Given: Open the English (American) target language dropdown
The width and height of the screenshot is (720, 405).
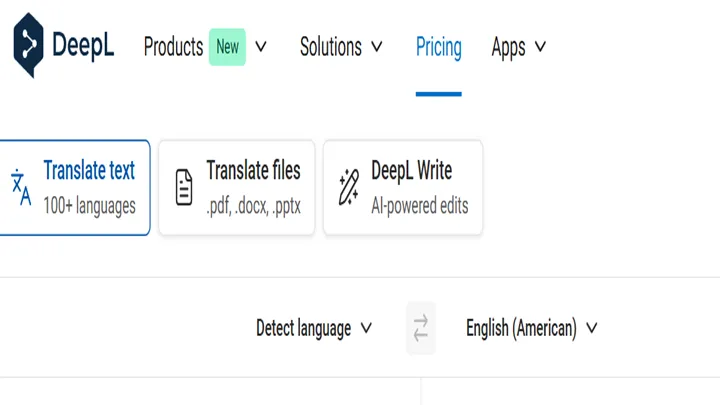Looking at the screenshot, I should pyautogui.click(x=531, y=328).
